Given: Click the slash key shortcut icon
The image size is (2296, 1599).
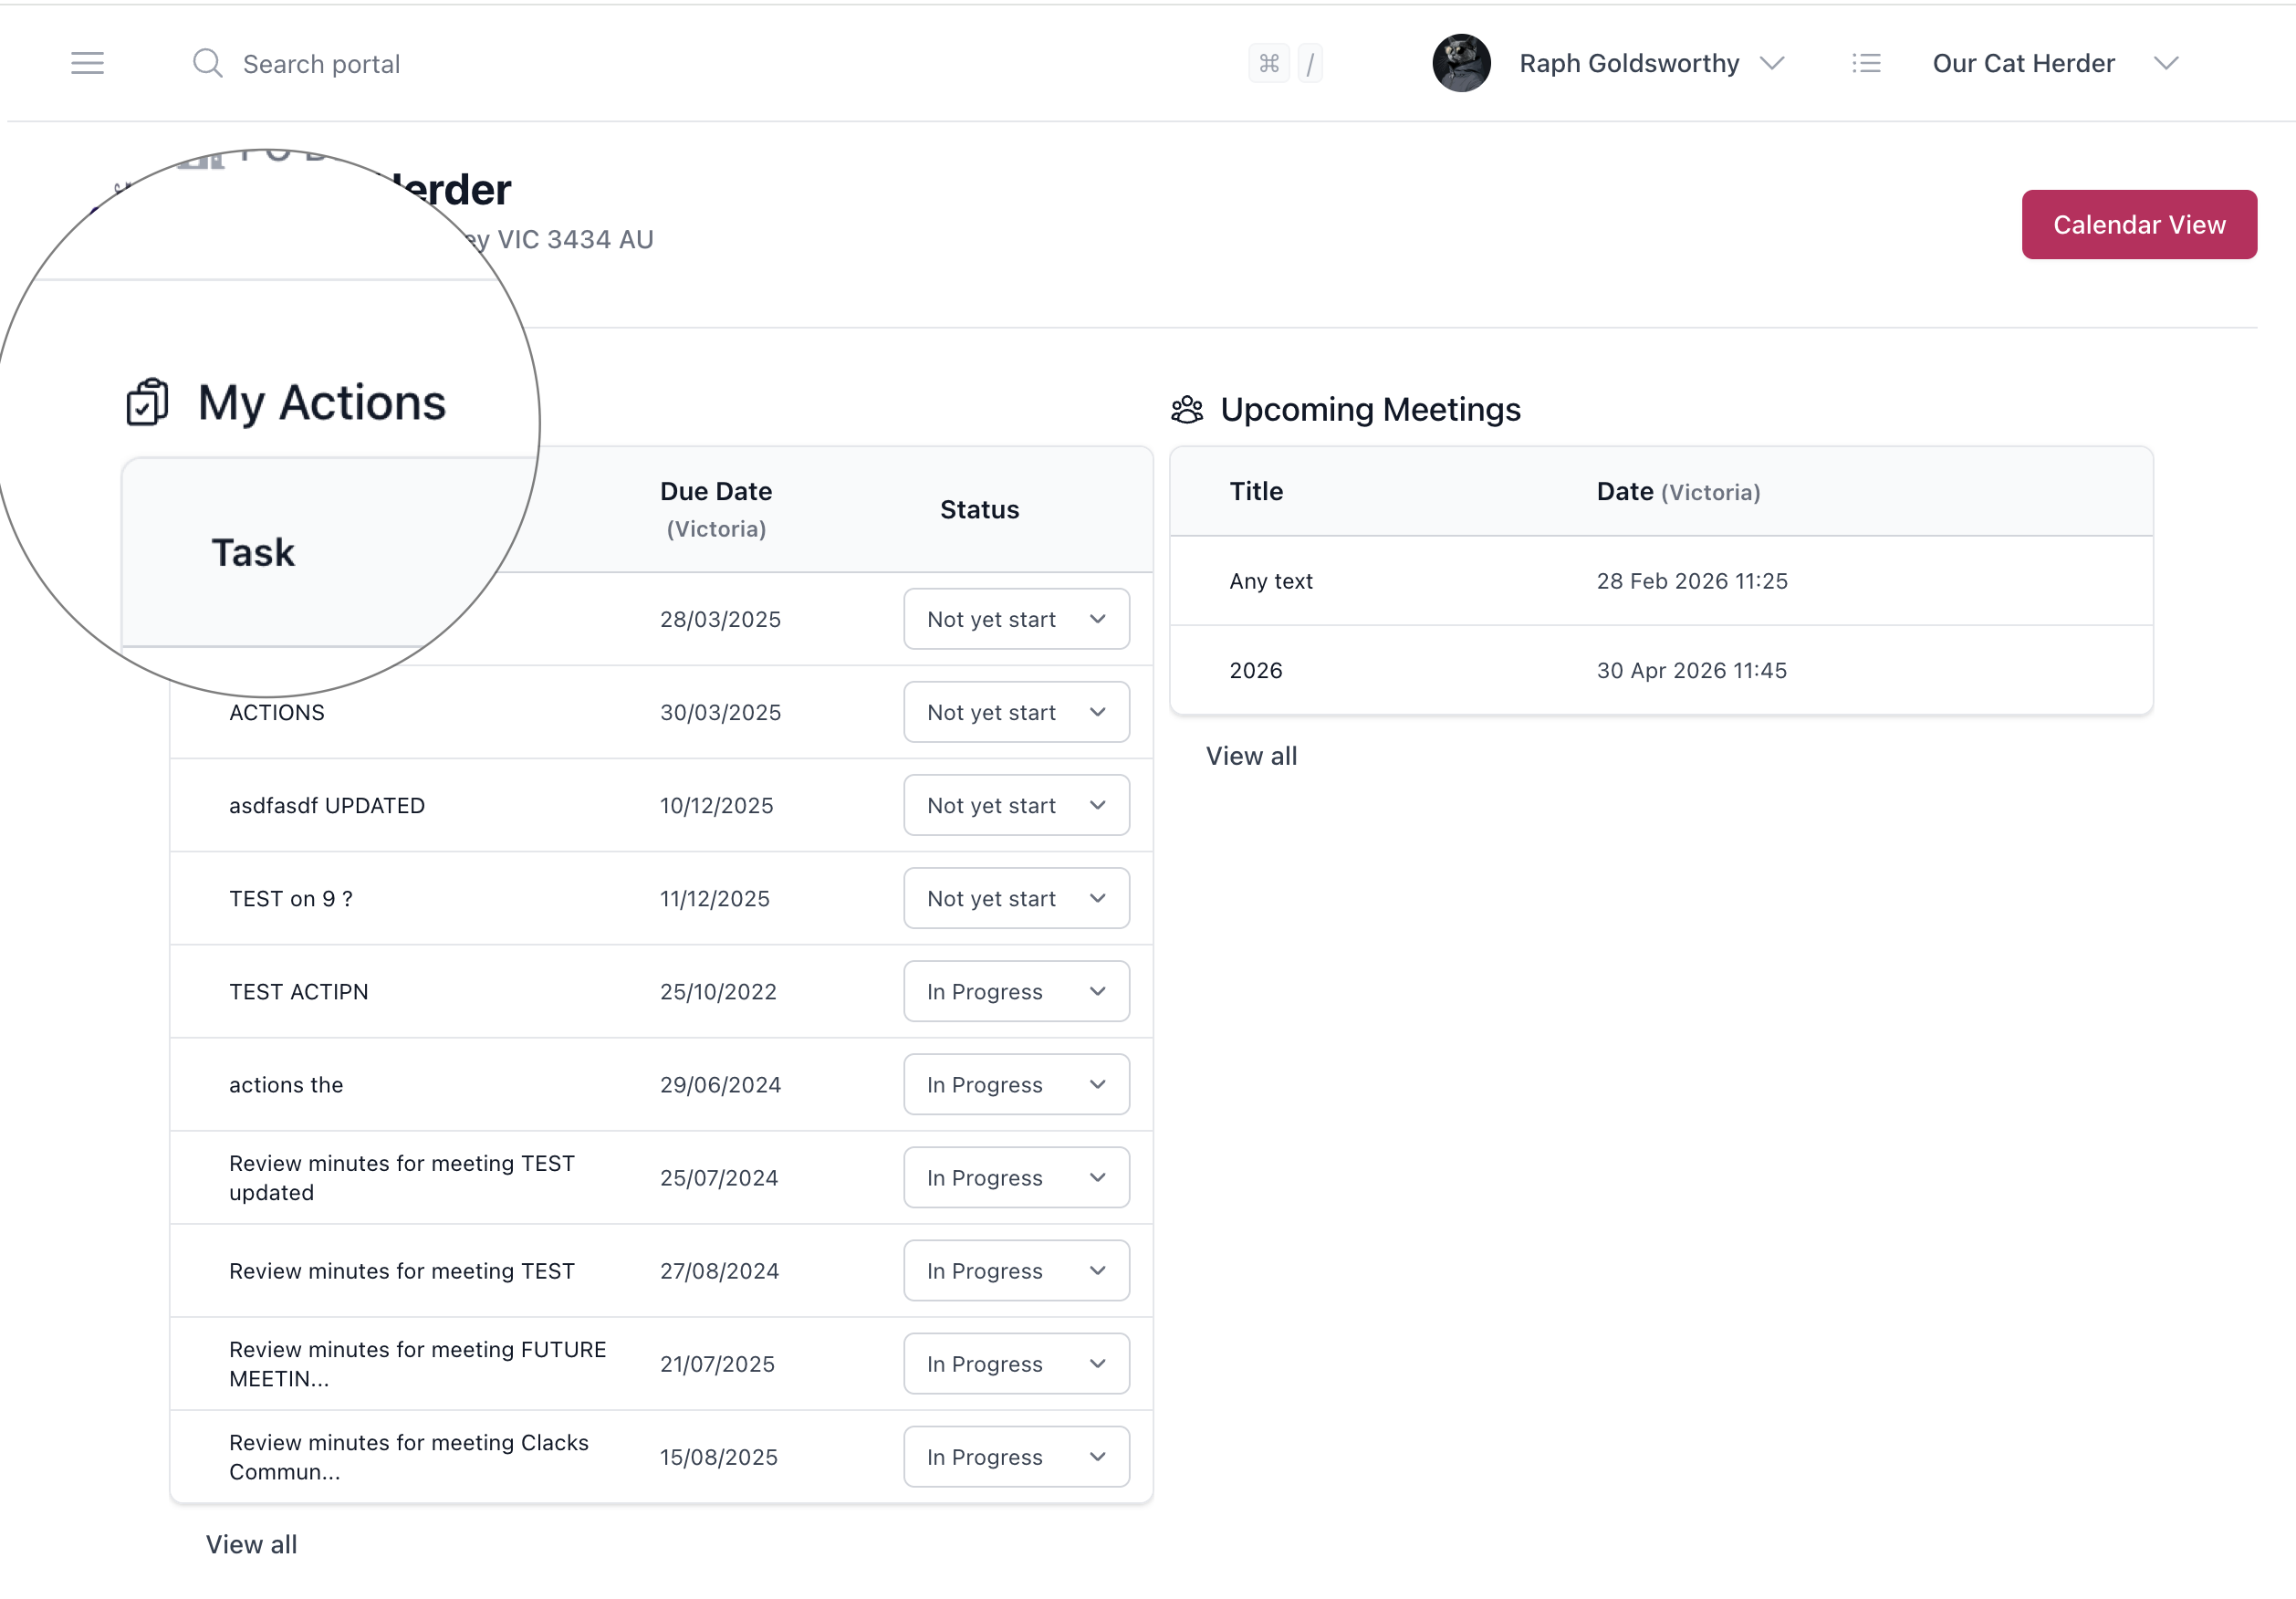Looking at the screenshot, I should coord(1310,63).
